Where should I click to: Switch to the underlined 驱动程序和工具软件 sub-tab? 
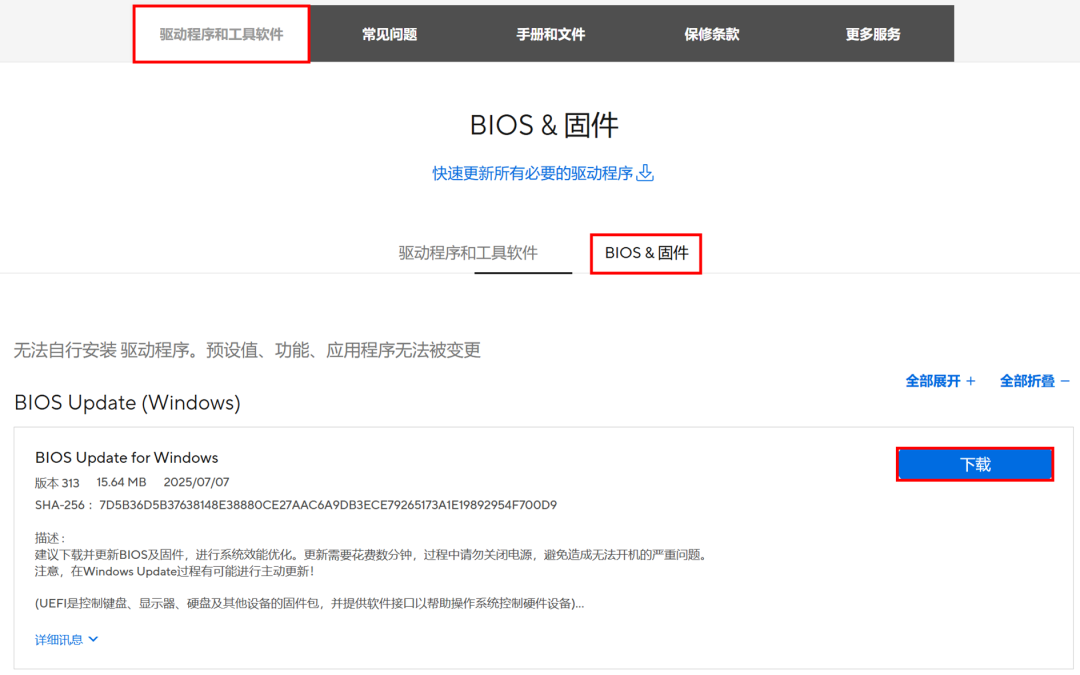468,253
